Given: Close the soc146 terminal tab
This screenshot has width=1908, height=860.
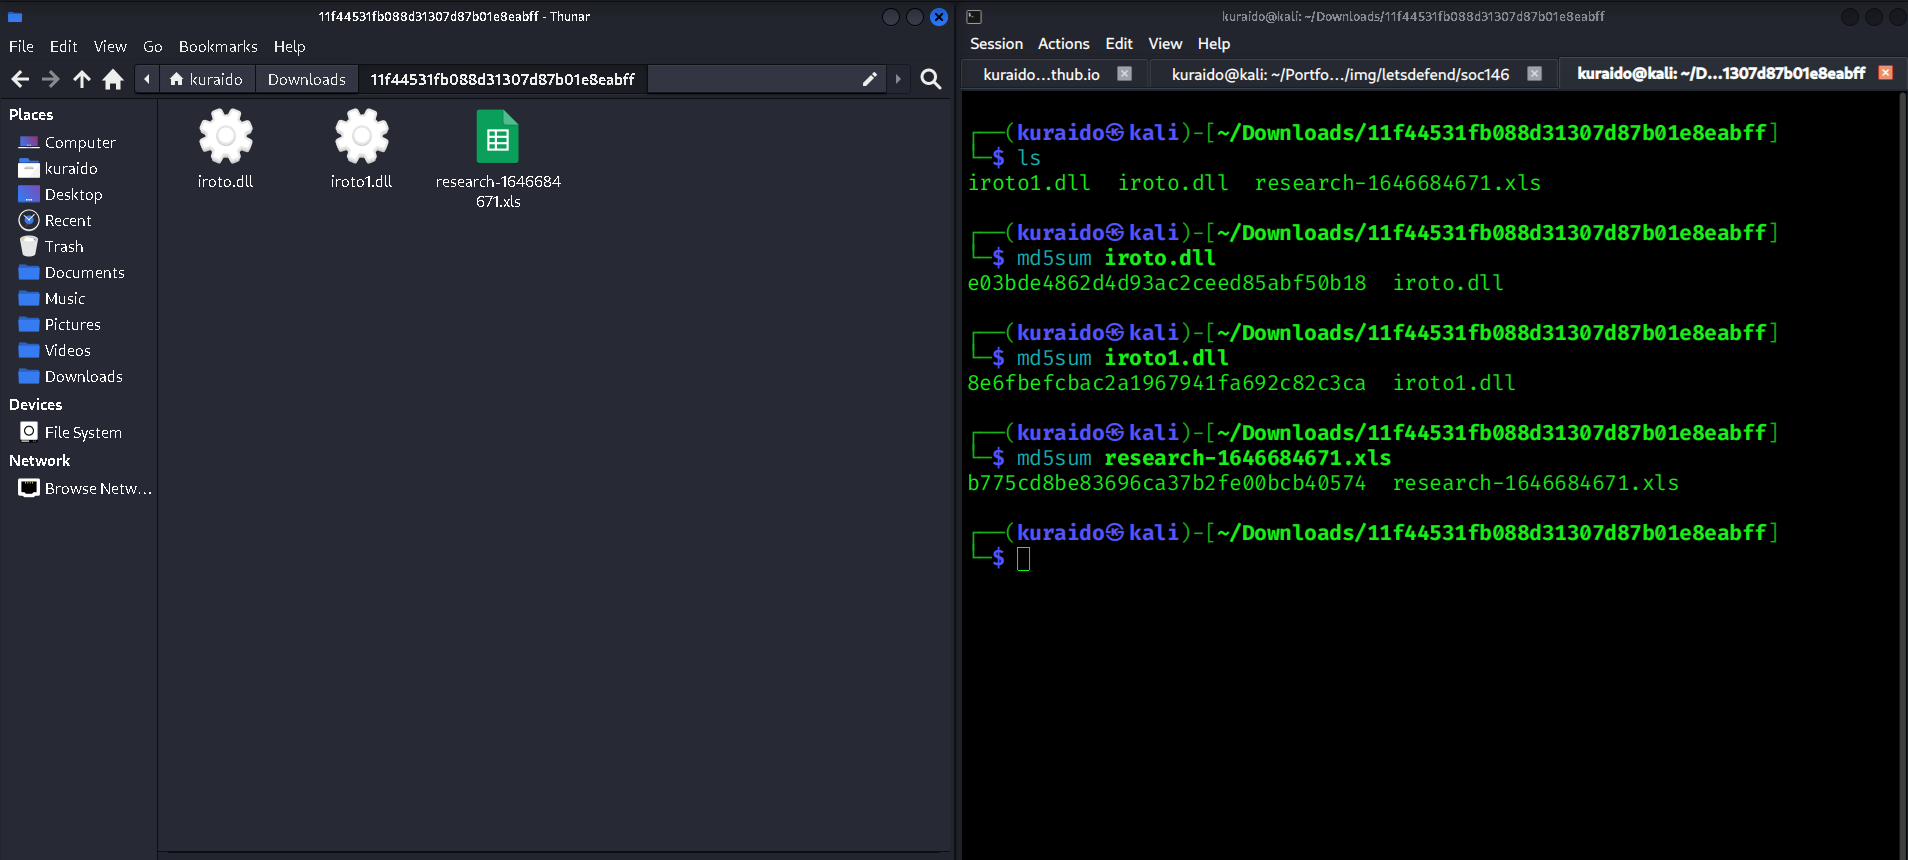Looking at the screenshot, I should (x=1534, y=74).
